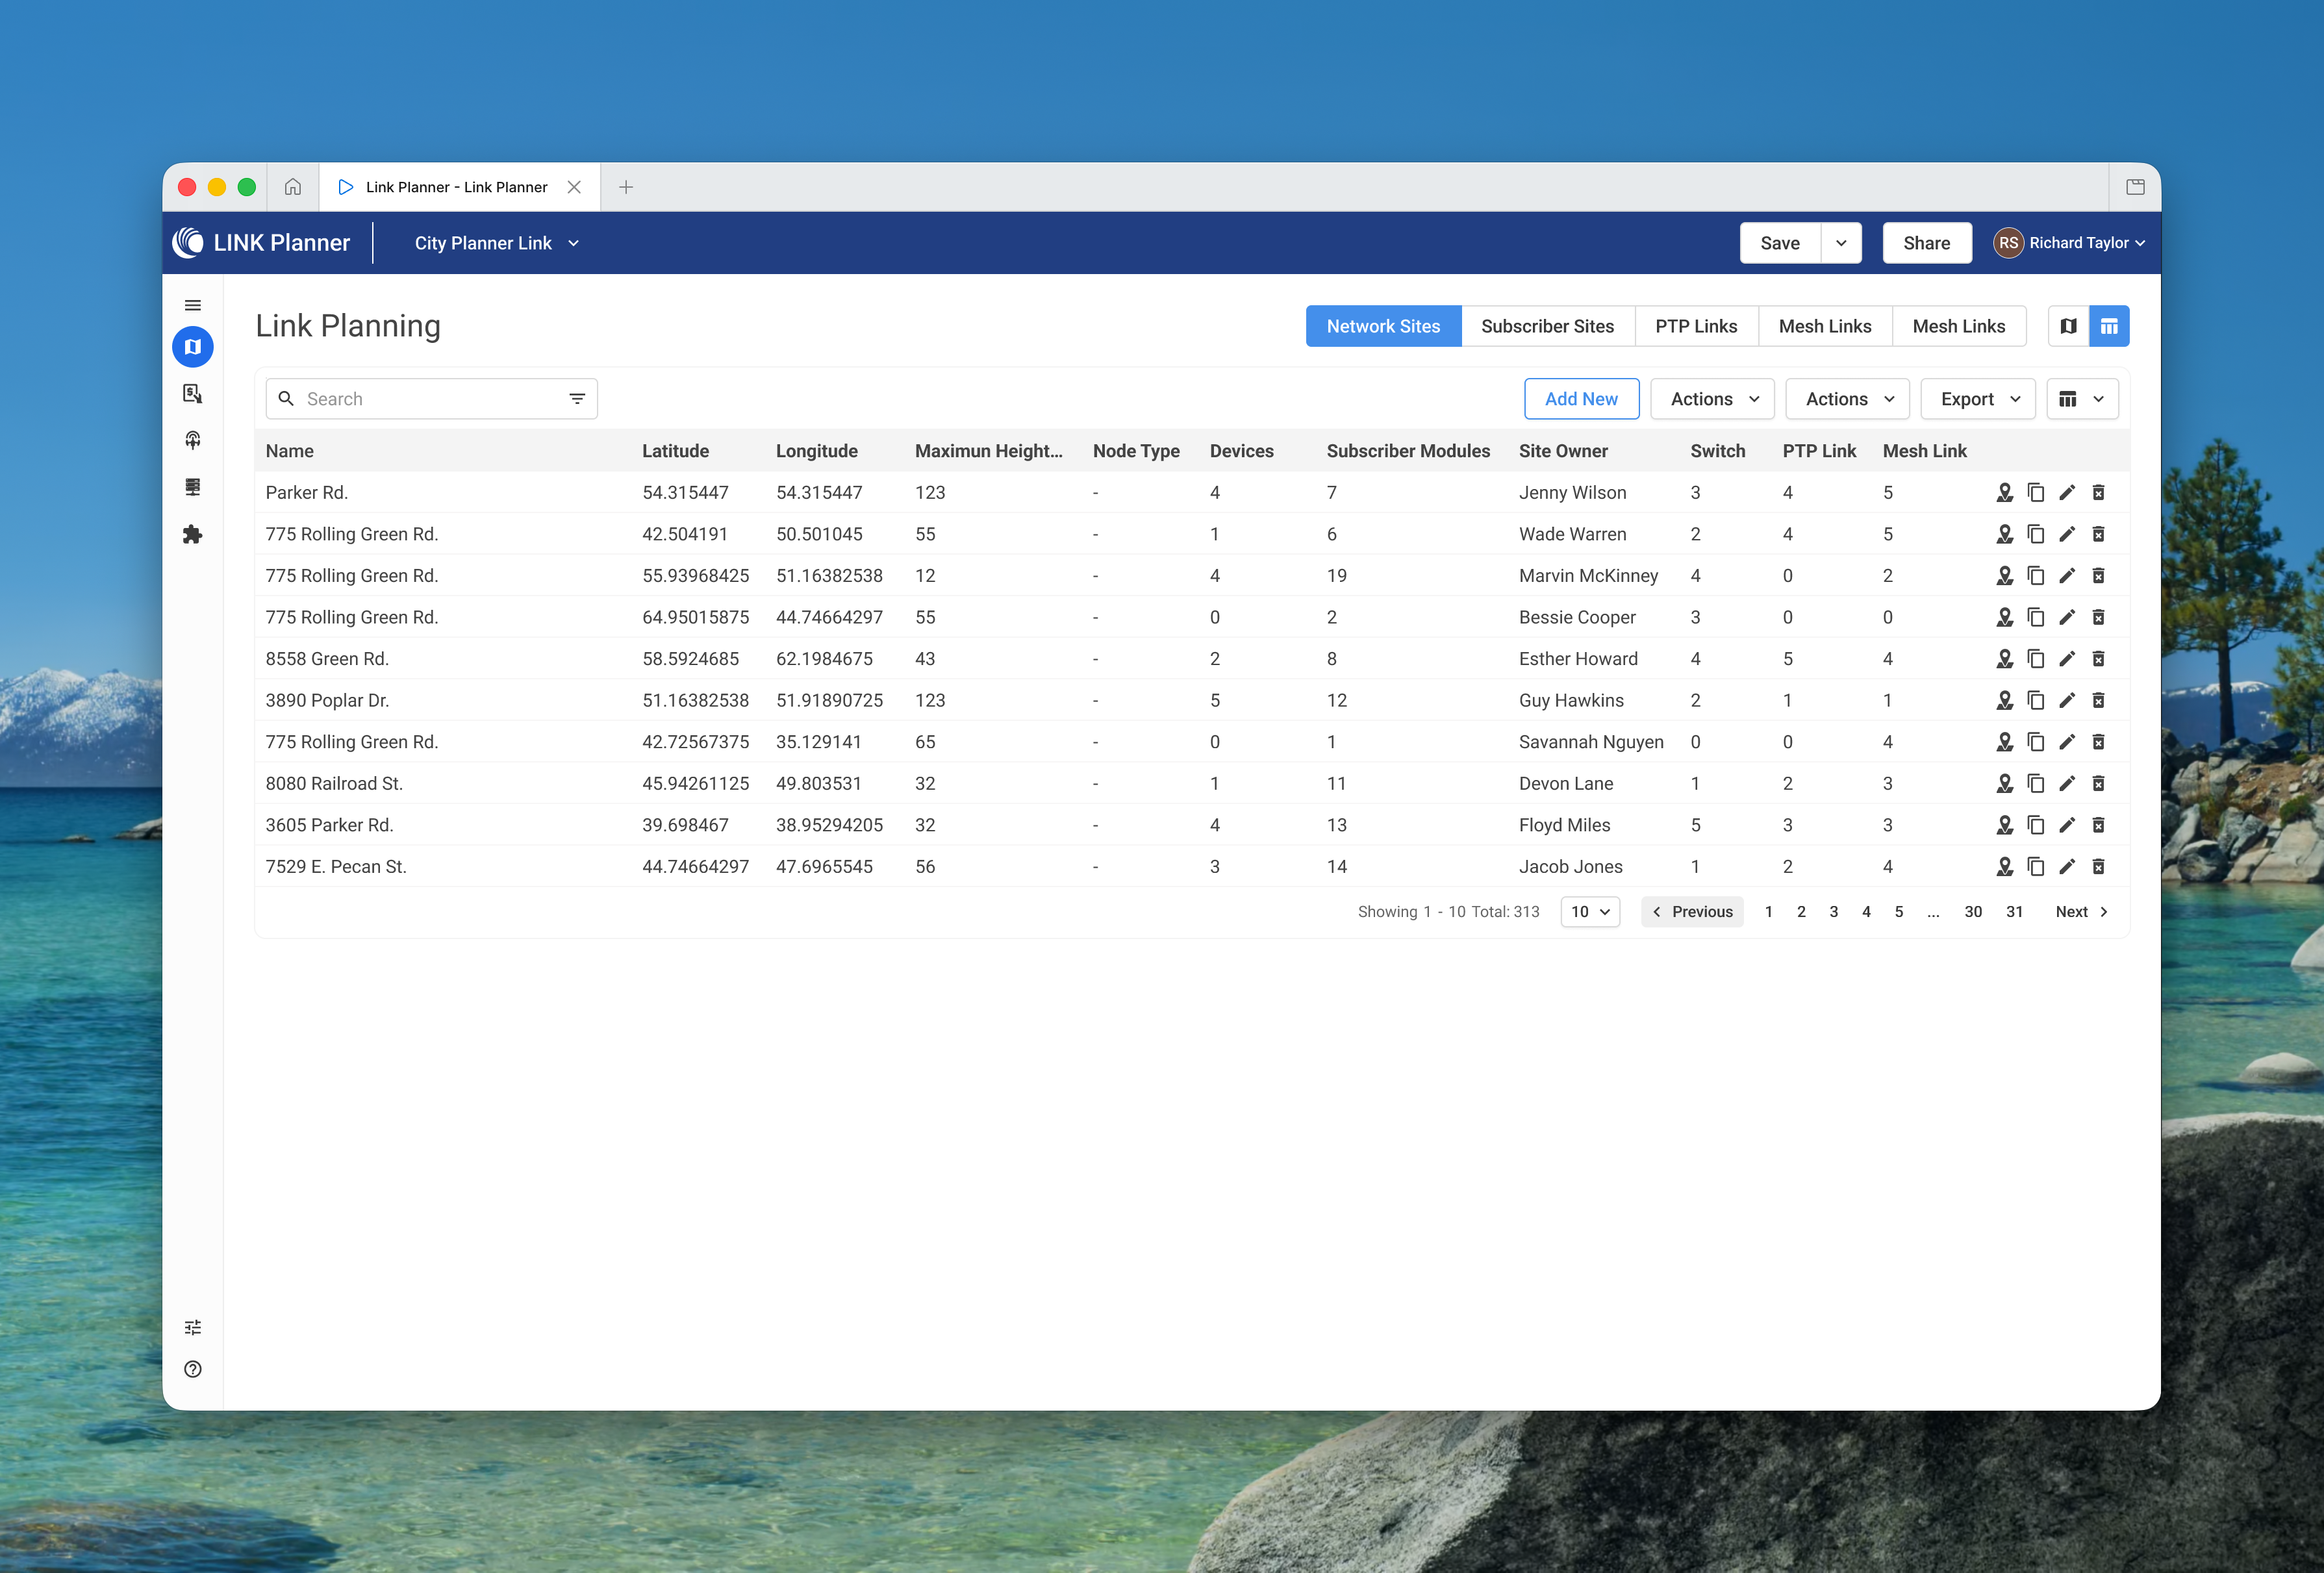Click the filter icon in search box
The height and width of the screenshot is (1573, 2324).
tap(577, 399)
